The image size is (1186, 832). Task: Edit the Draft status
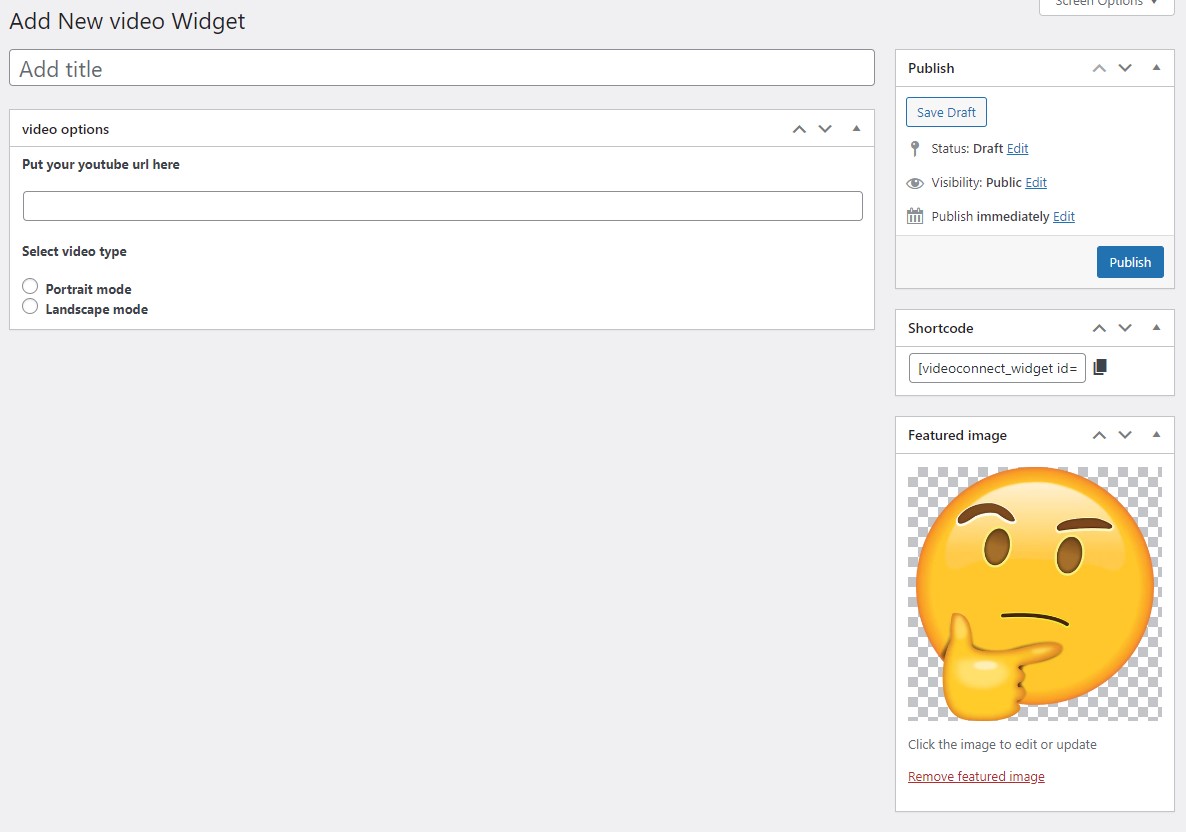[1017, 148]
